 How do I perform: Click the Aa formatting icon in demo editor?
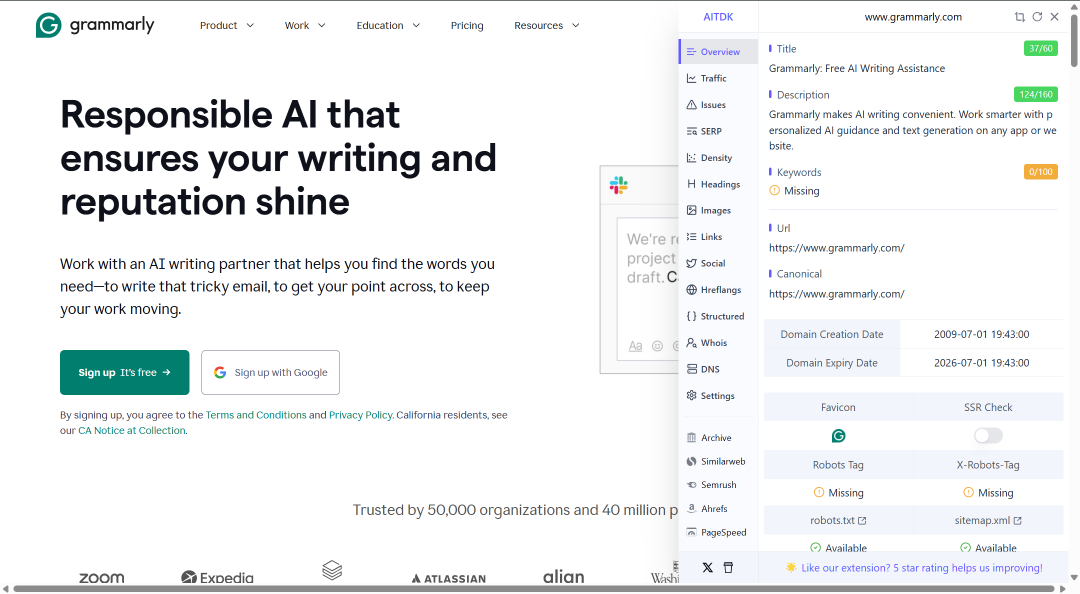pyautogui.click(x=635, y=346)
